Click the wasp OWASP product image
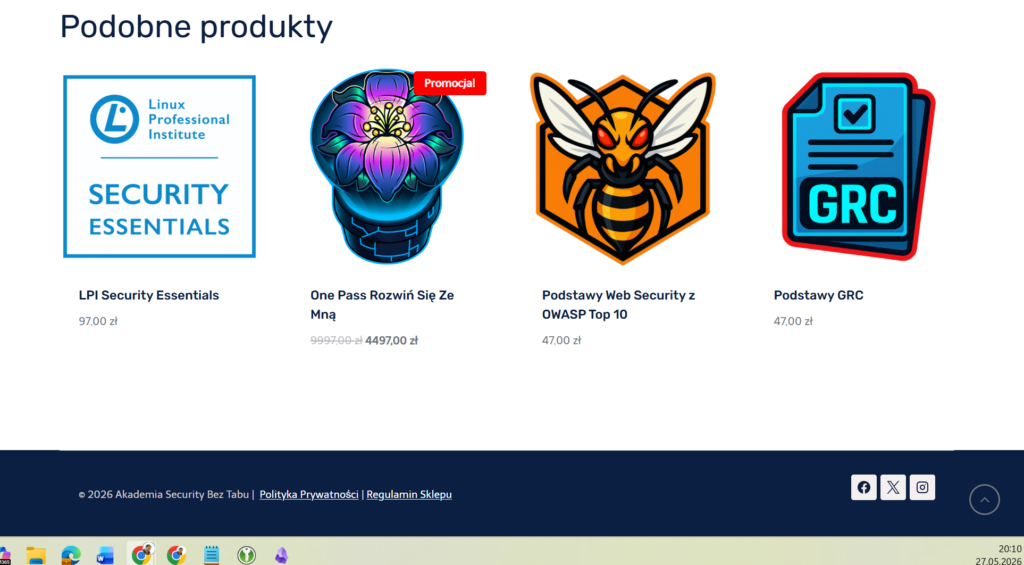The height and width of the screenshot is (565, 1024). (x=622, y=168)
